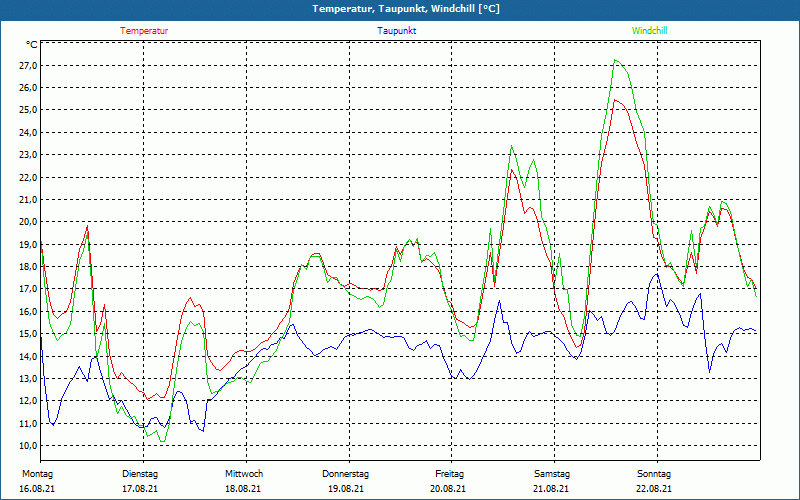Click the Samstag day label
This screenshot has height=500, width=800.
552,474
